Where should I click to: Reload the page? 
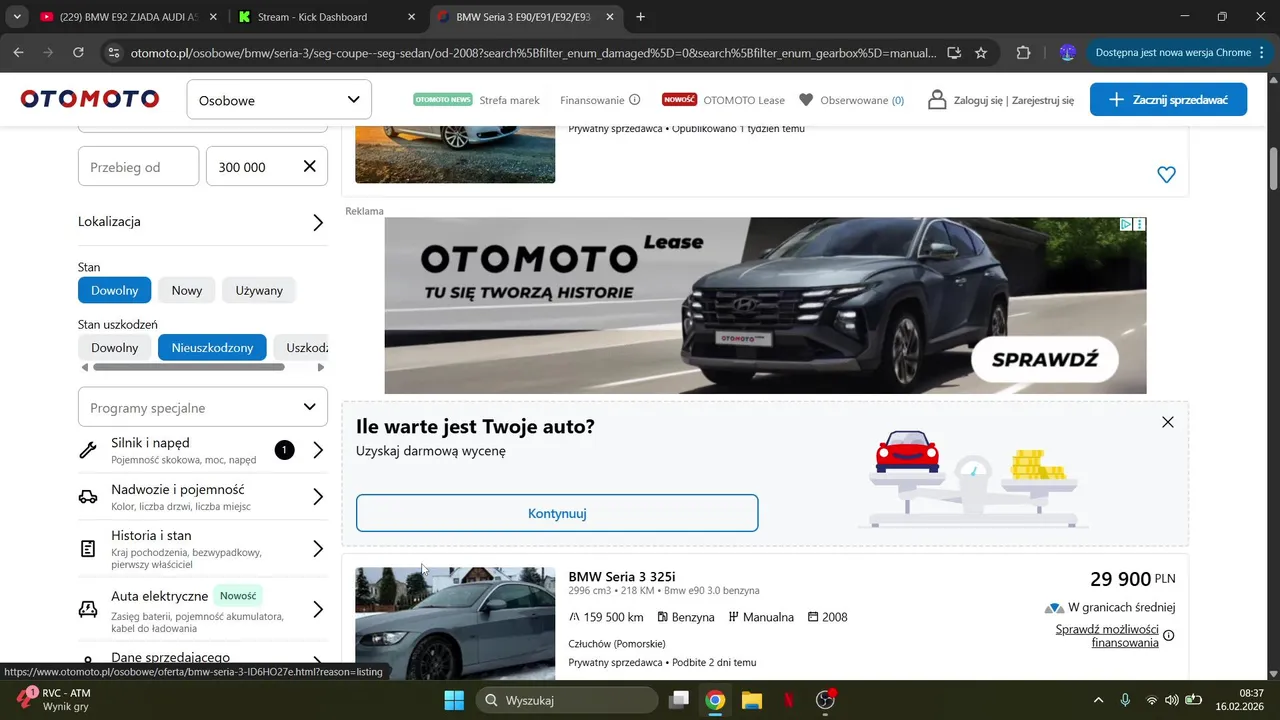(79, 53)
